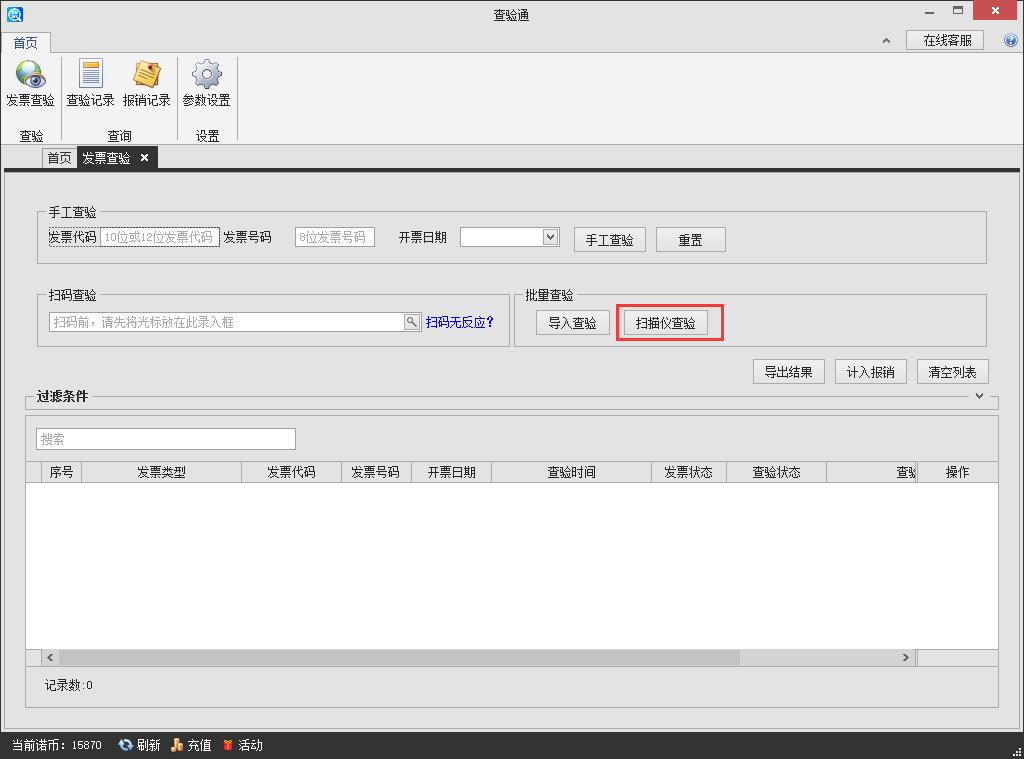Click the search magnifier in scan box
The image size is (1024, 759).
point(411,322)
